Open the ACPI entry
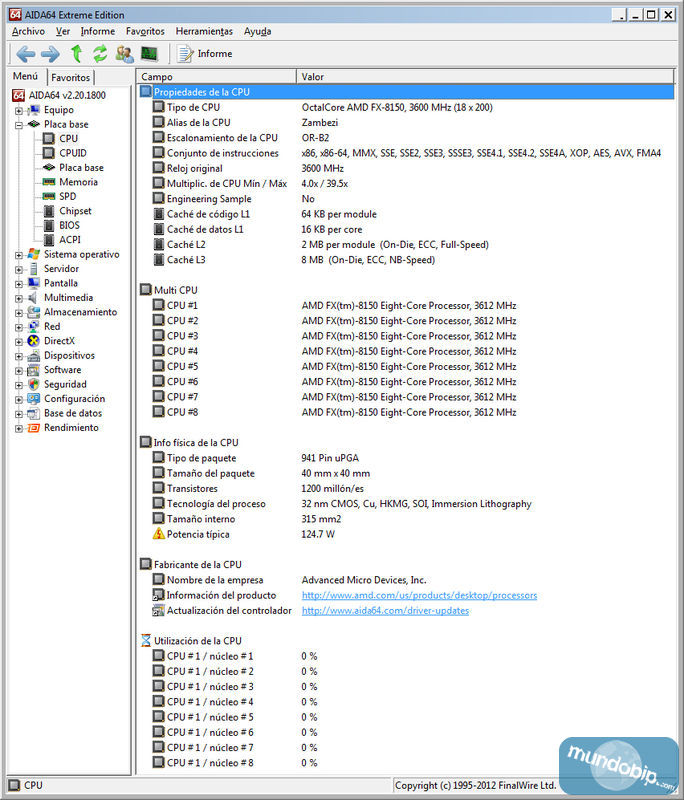This screenshot has height=800, width=684. [x=69, y=240]
